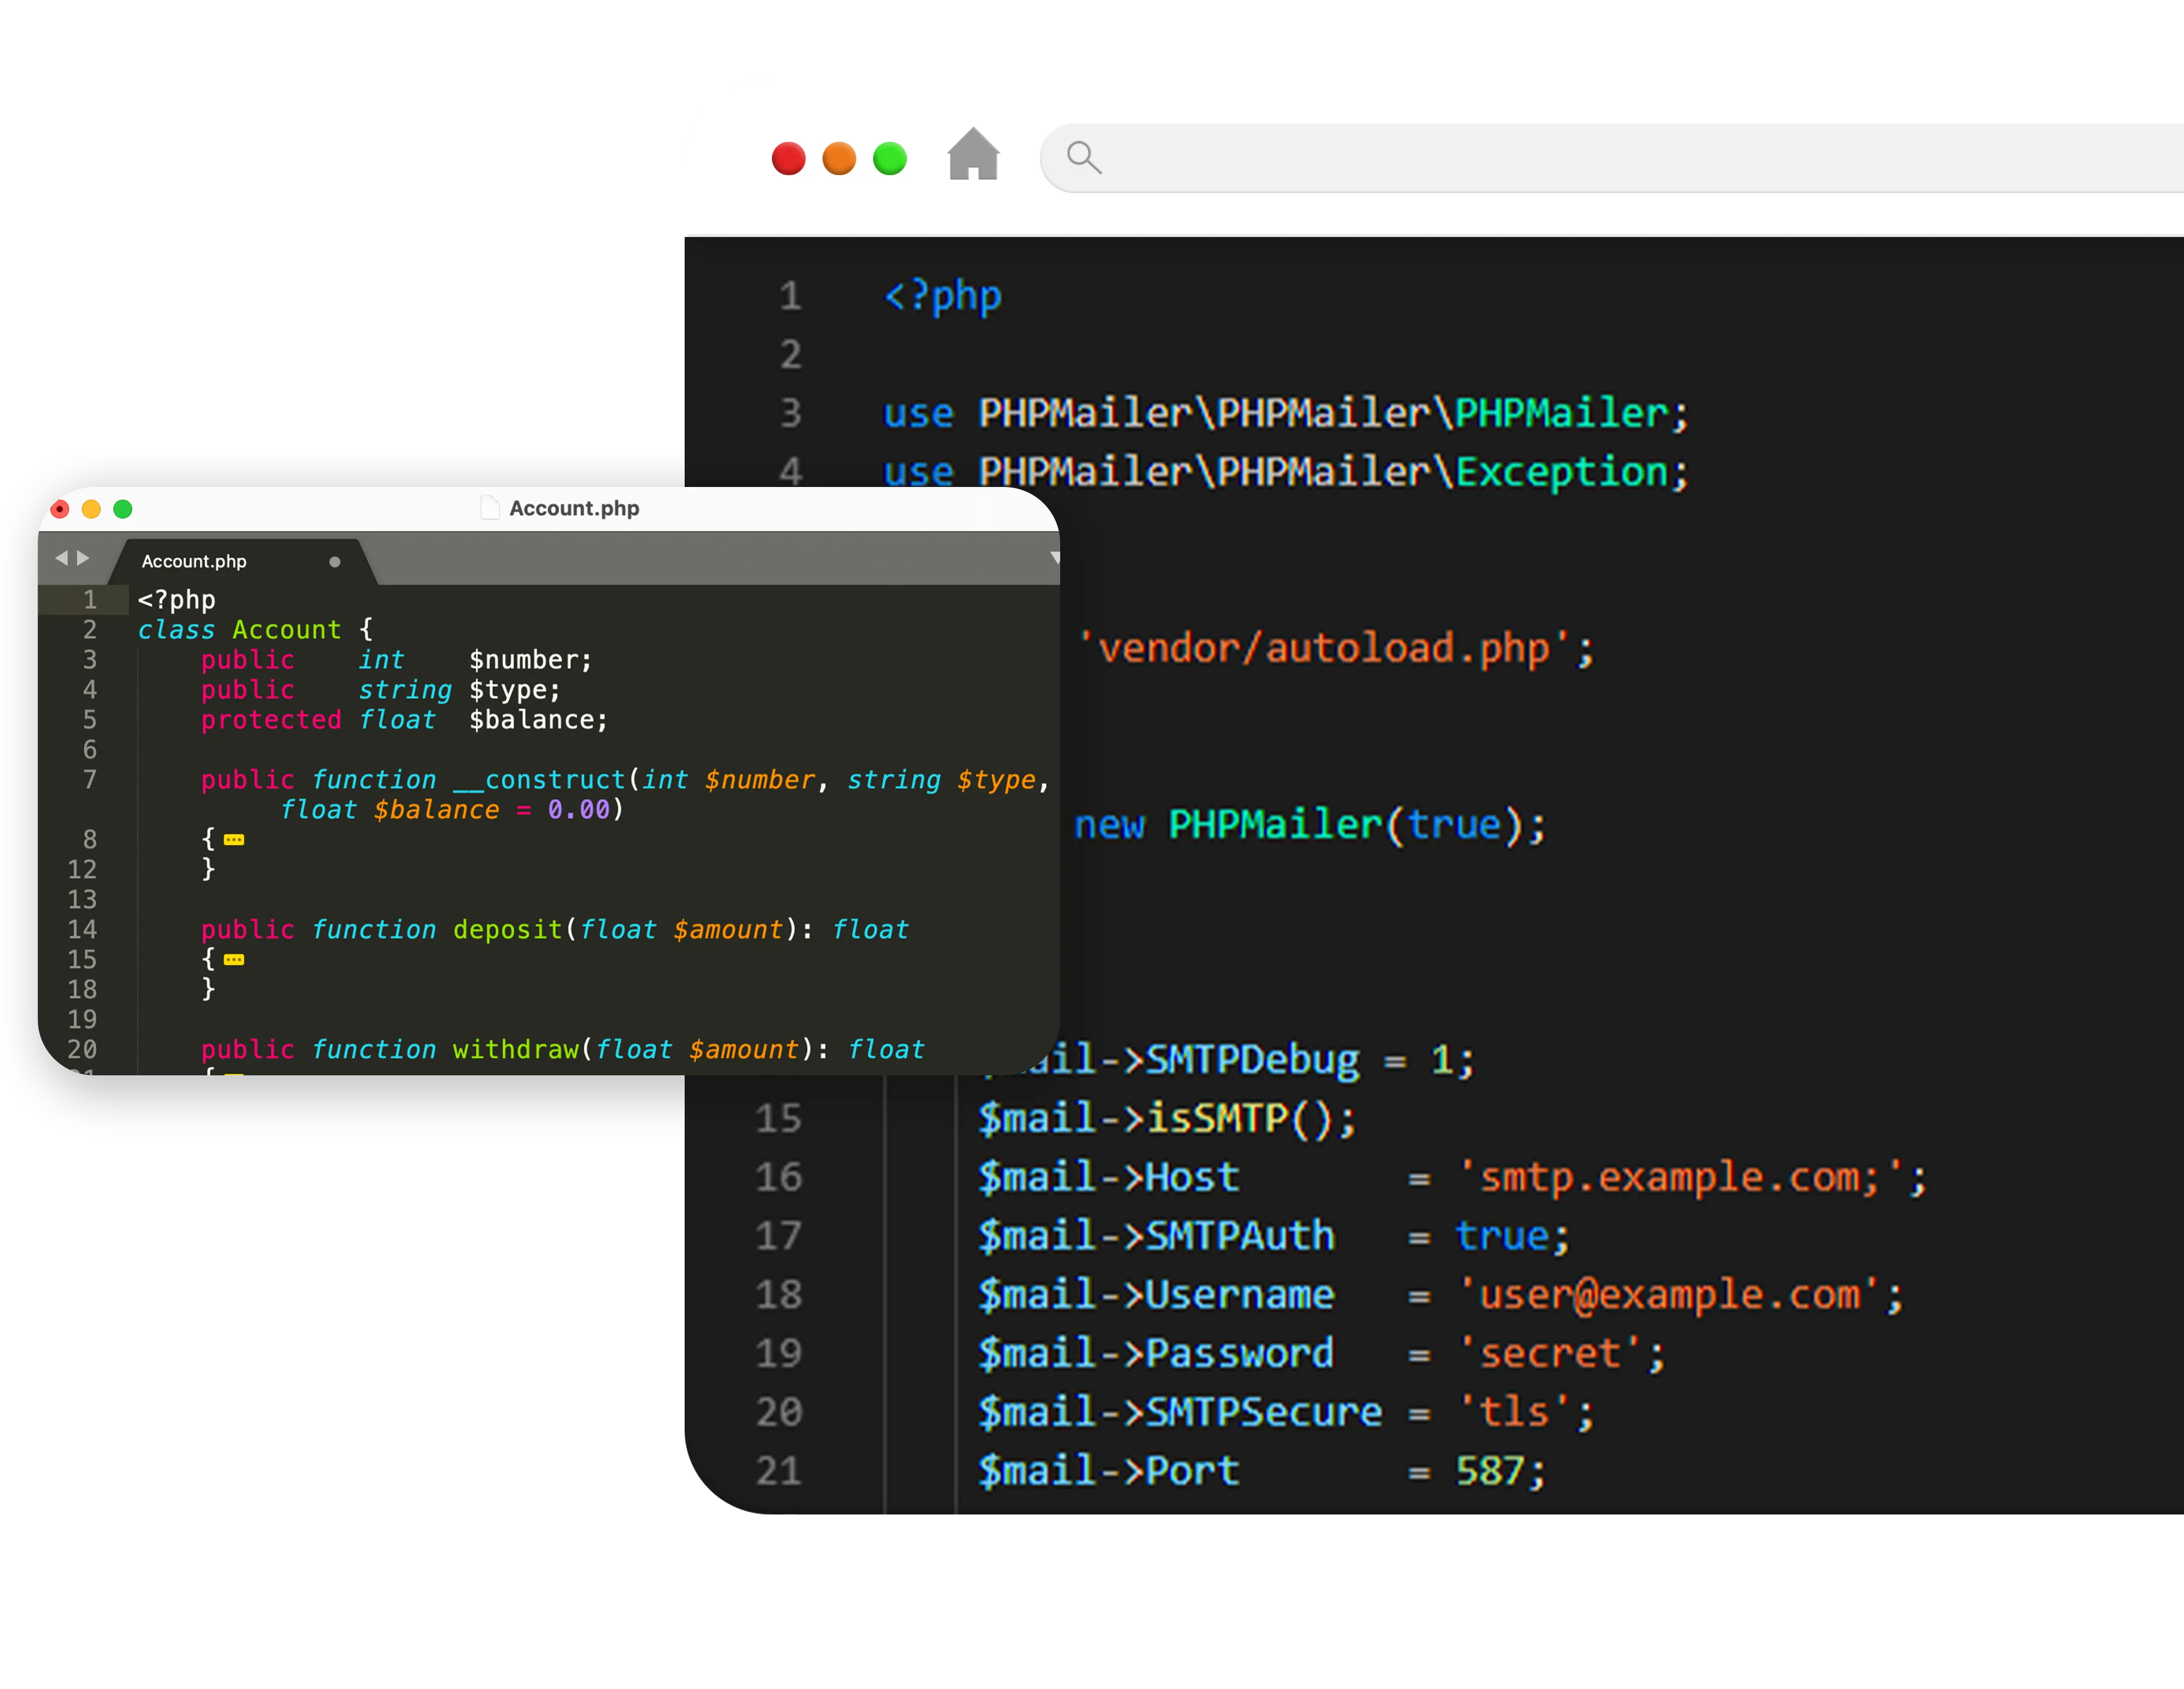Expand folded deposit function body marker

234,960
